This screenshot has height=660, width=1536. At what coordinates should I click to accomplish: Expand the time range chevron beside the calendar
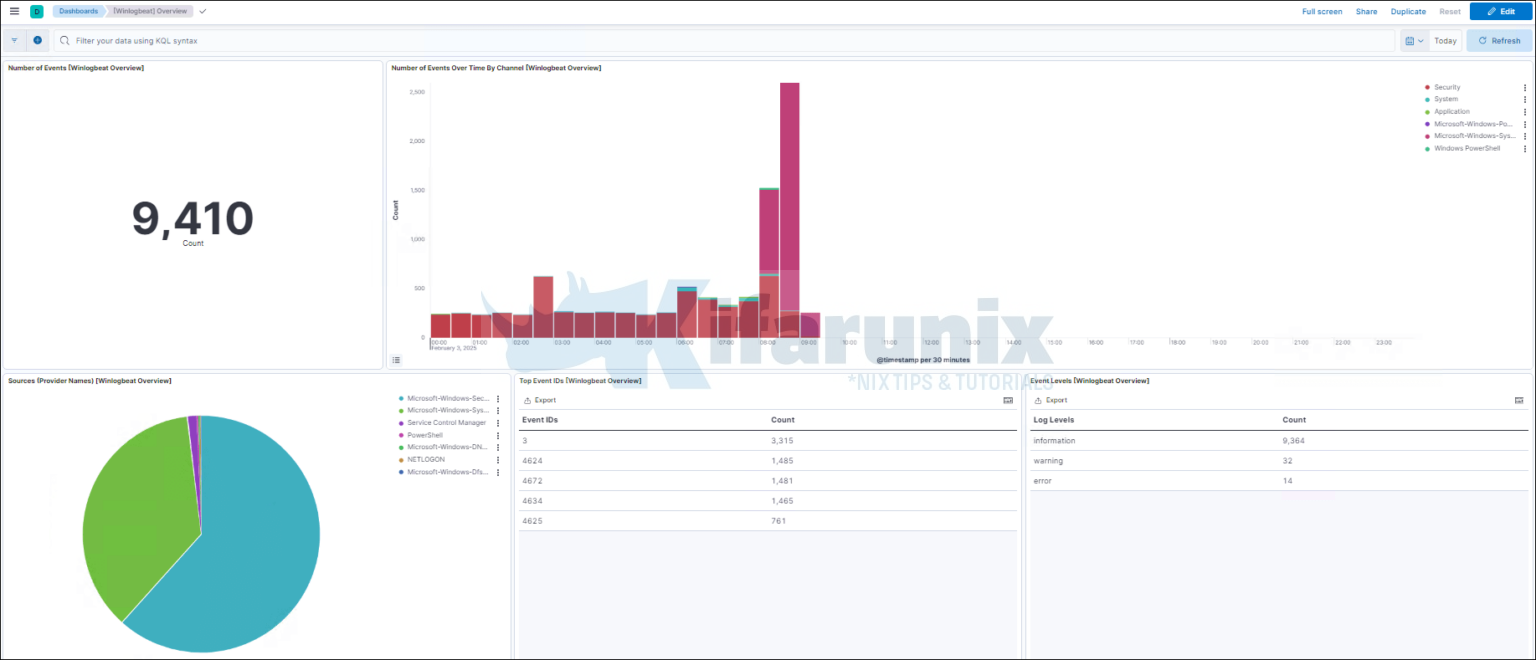pos(1421,41)
